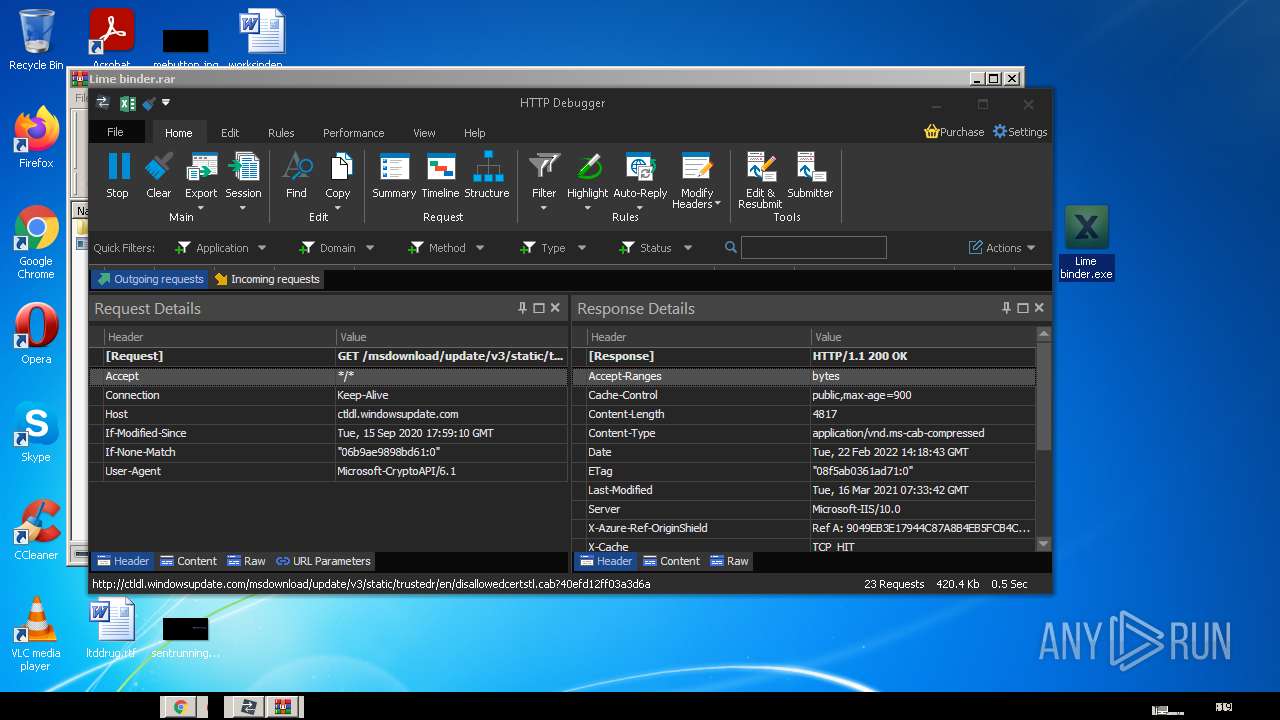Open the Domain quick filter dropdown
Image resolution: width=1280 pixels, height=720 pixels.
[370, 248]
